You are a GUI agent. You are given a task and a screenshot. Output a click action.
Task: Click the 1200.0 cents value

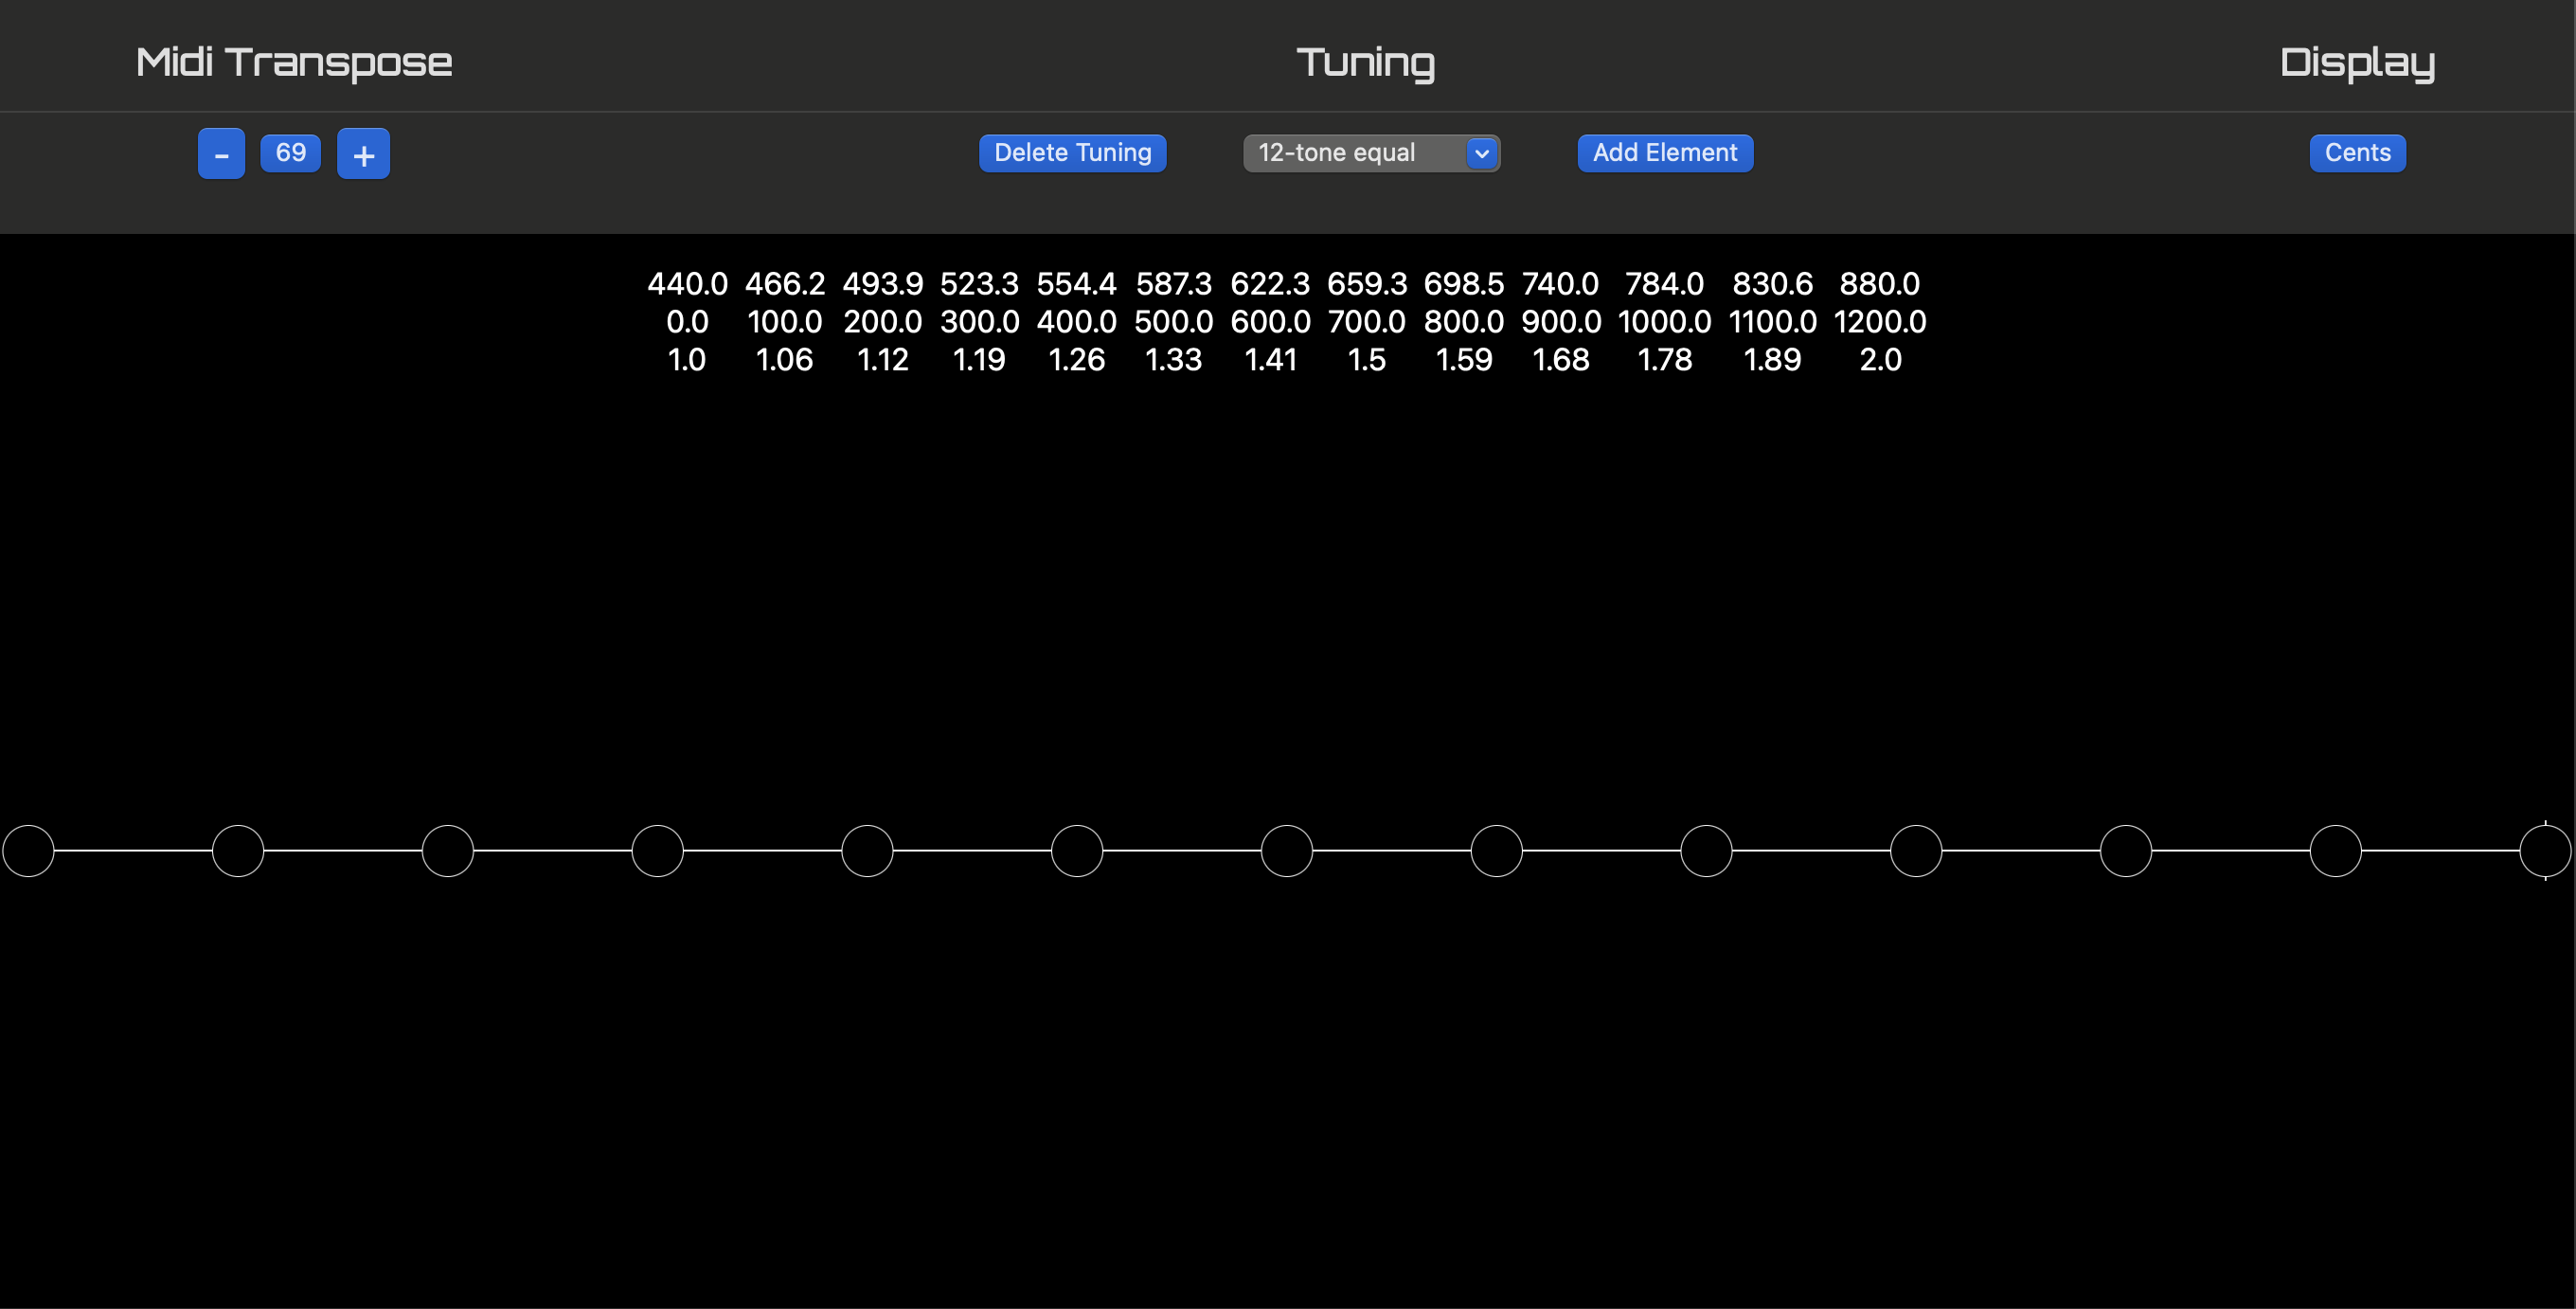click(1880, 322)
